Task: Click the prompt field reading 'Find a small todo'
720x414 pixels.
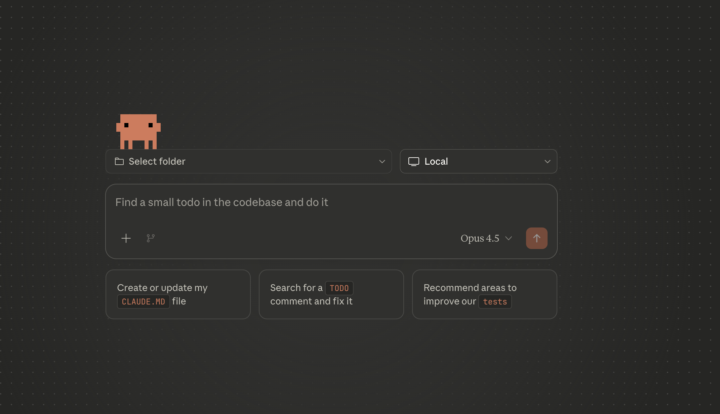Action: tap(331, 202)
